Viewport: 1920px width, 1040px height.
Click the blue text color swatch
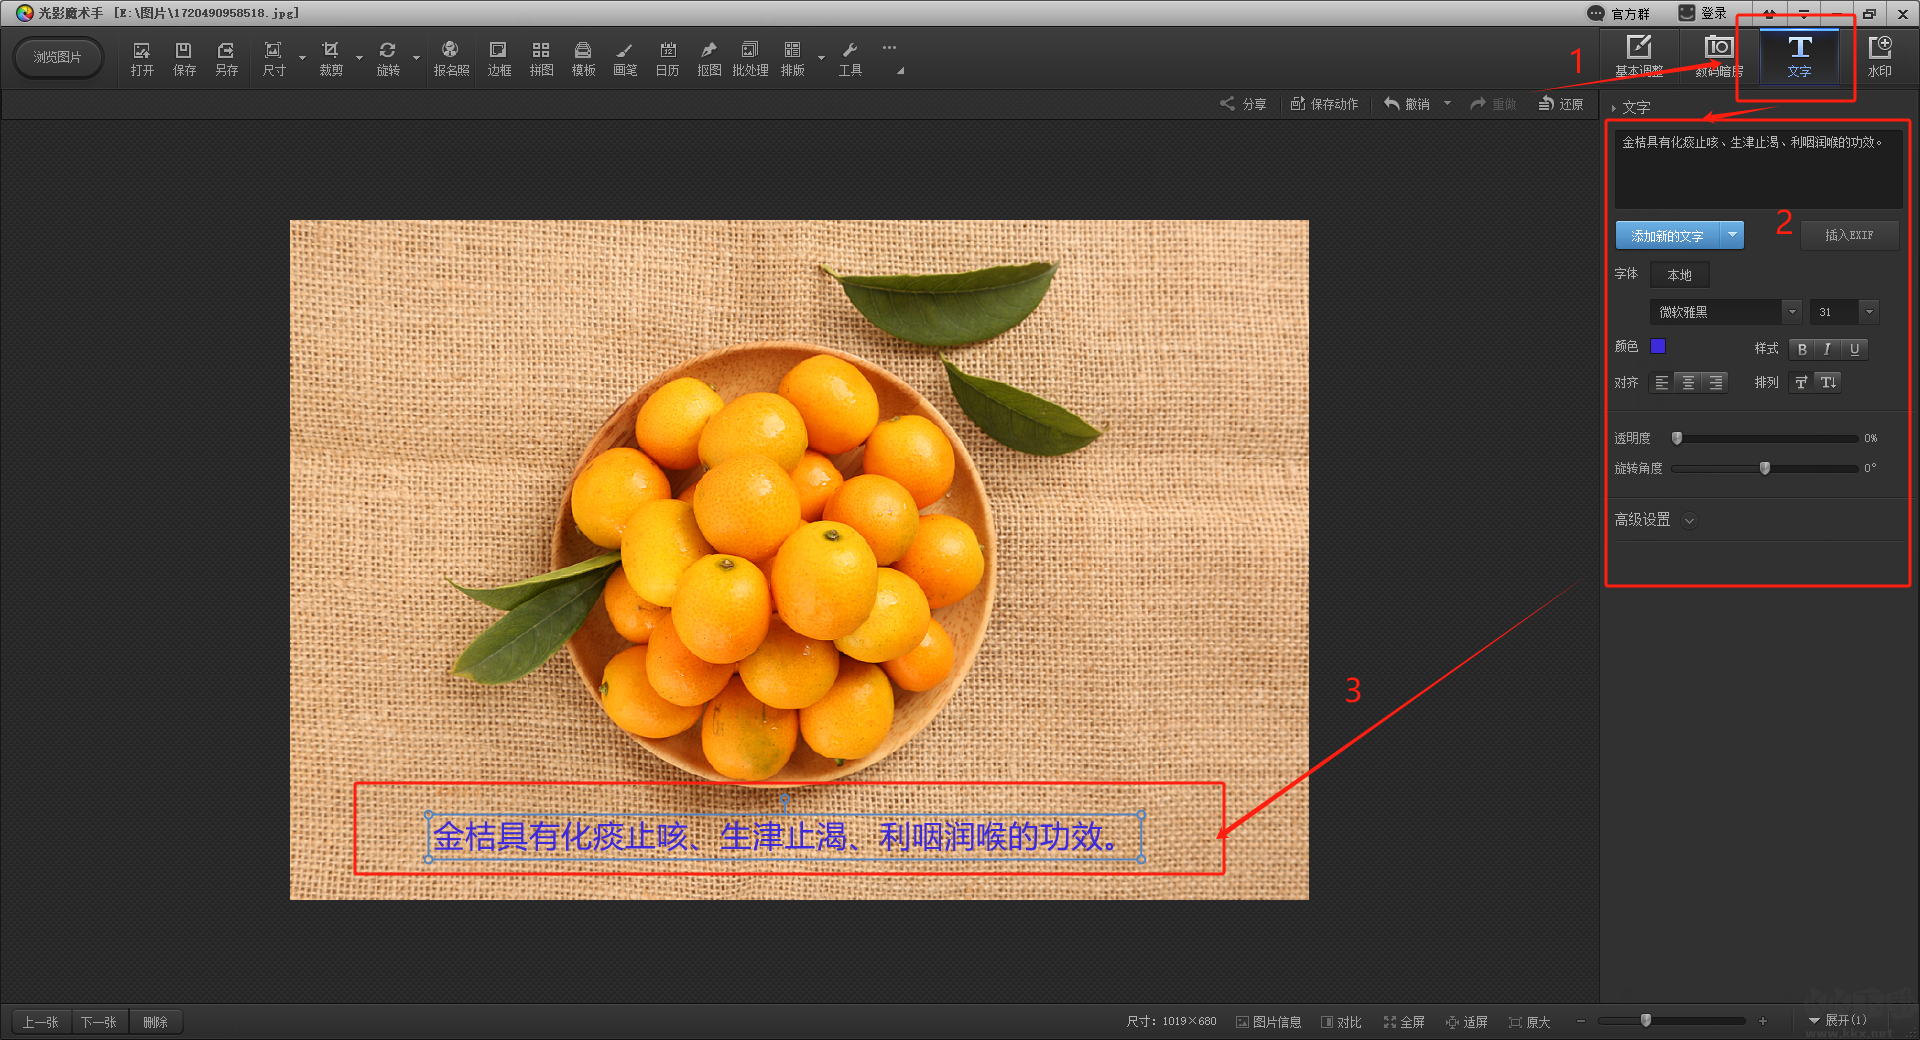(1658, 347)
